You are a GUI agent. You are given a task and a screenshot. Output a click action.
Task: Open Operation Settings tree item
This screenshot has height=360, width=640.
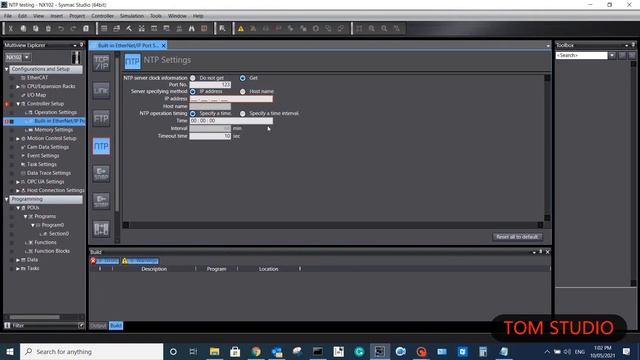(x=56, y=112)
